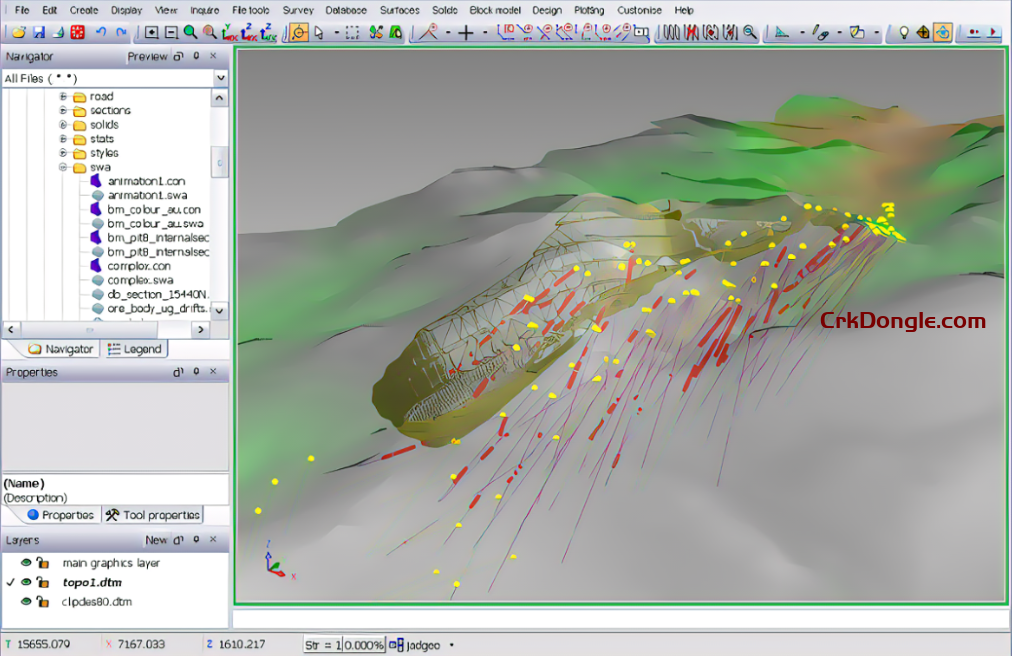Click the protractor angle measurement icon
Image resolution: width=1012 pixels, height=656 pixels.
click(428, 32)
